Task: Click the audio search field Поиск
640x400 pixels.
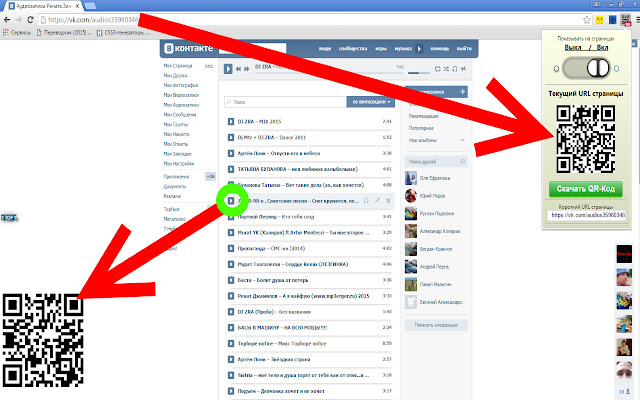Action: [285, 102]
